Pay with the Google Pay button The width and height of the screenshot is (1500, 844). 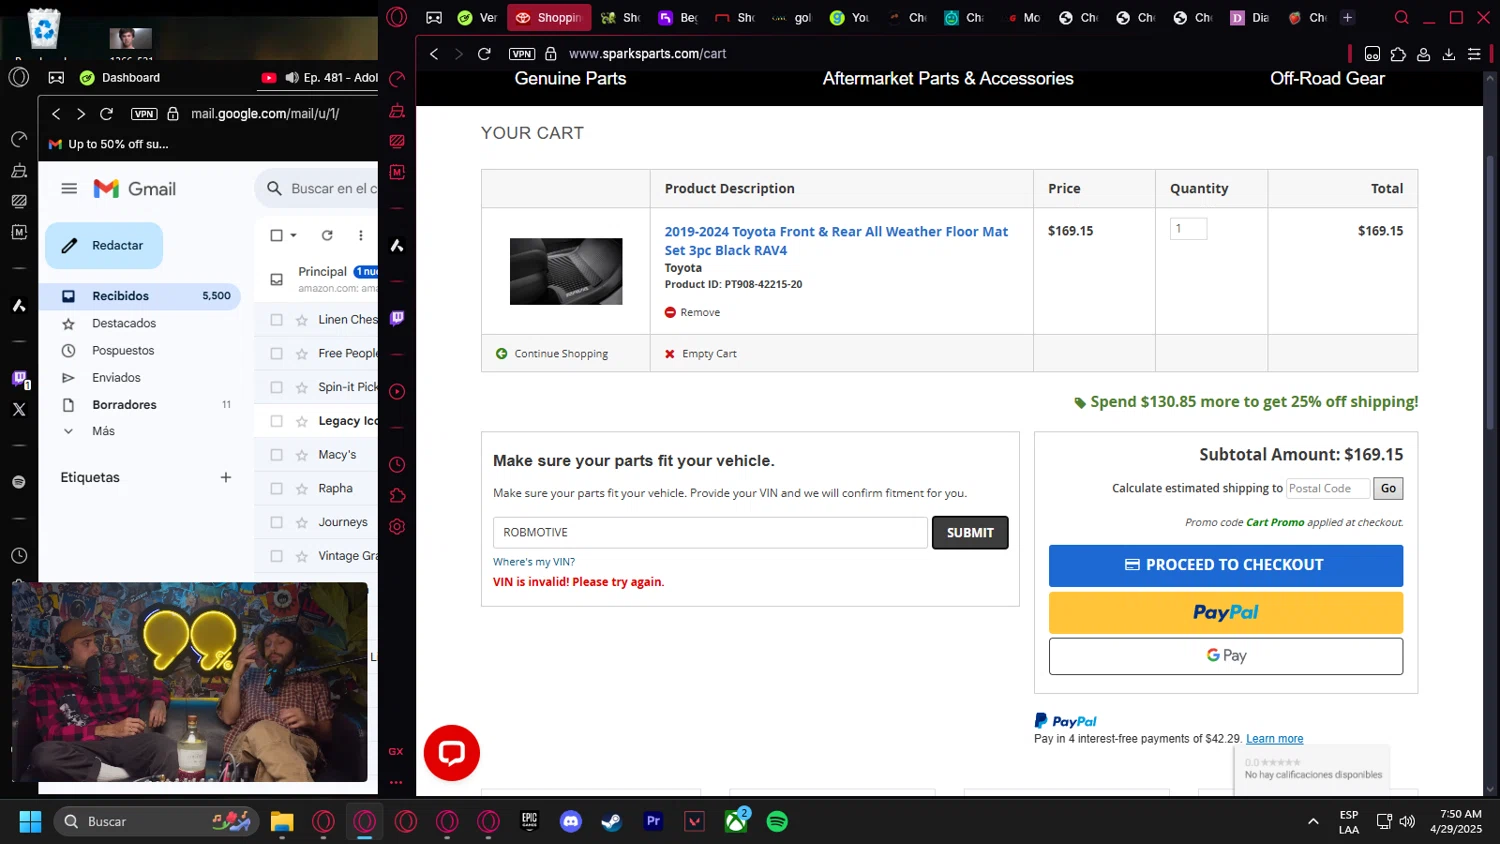pyautogui.click(x=1225, y=656)
